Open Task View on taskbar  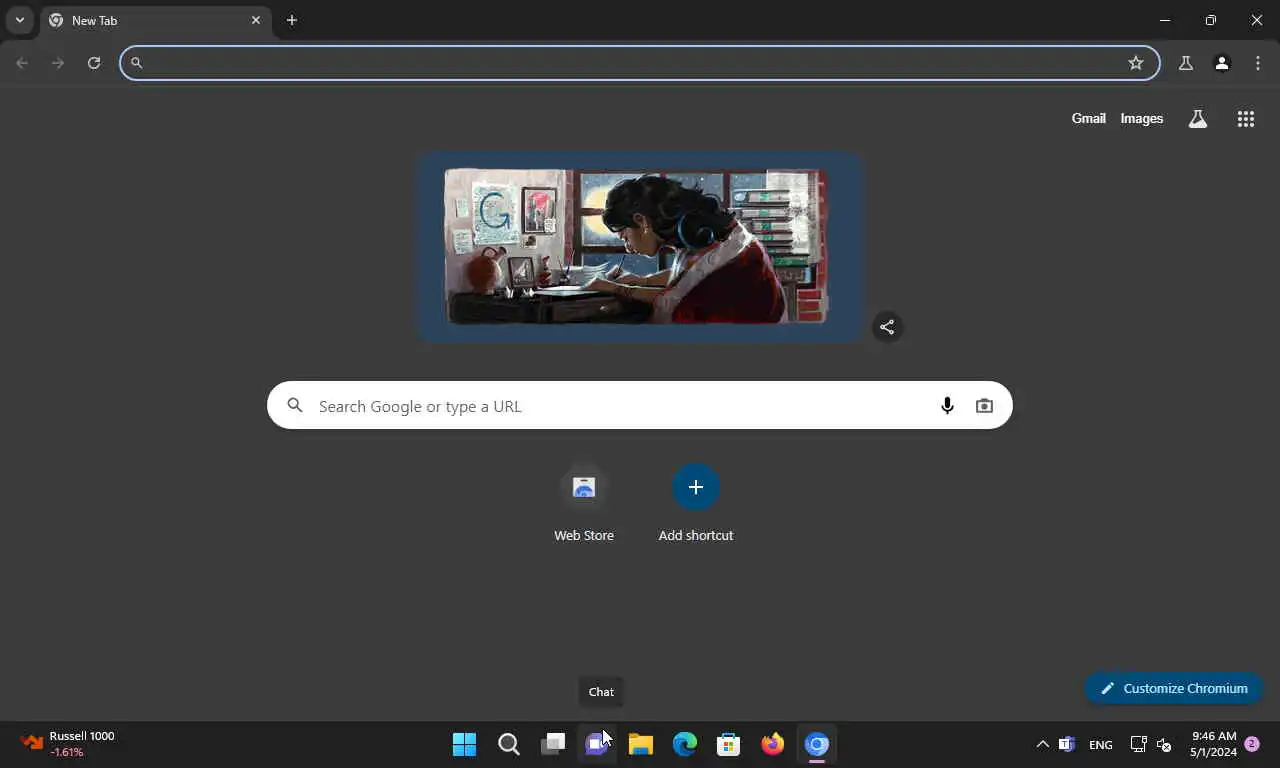553,744
